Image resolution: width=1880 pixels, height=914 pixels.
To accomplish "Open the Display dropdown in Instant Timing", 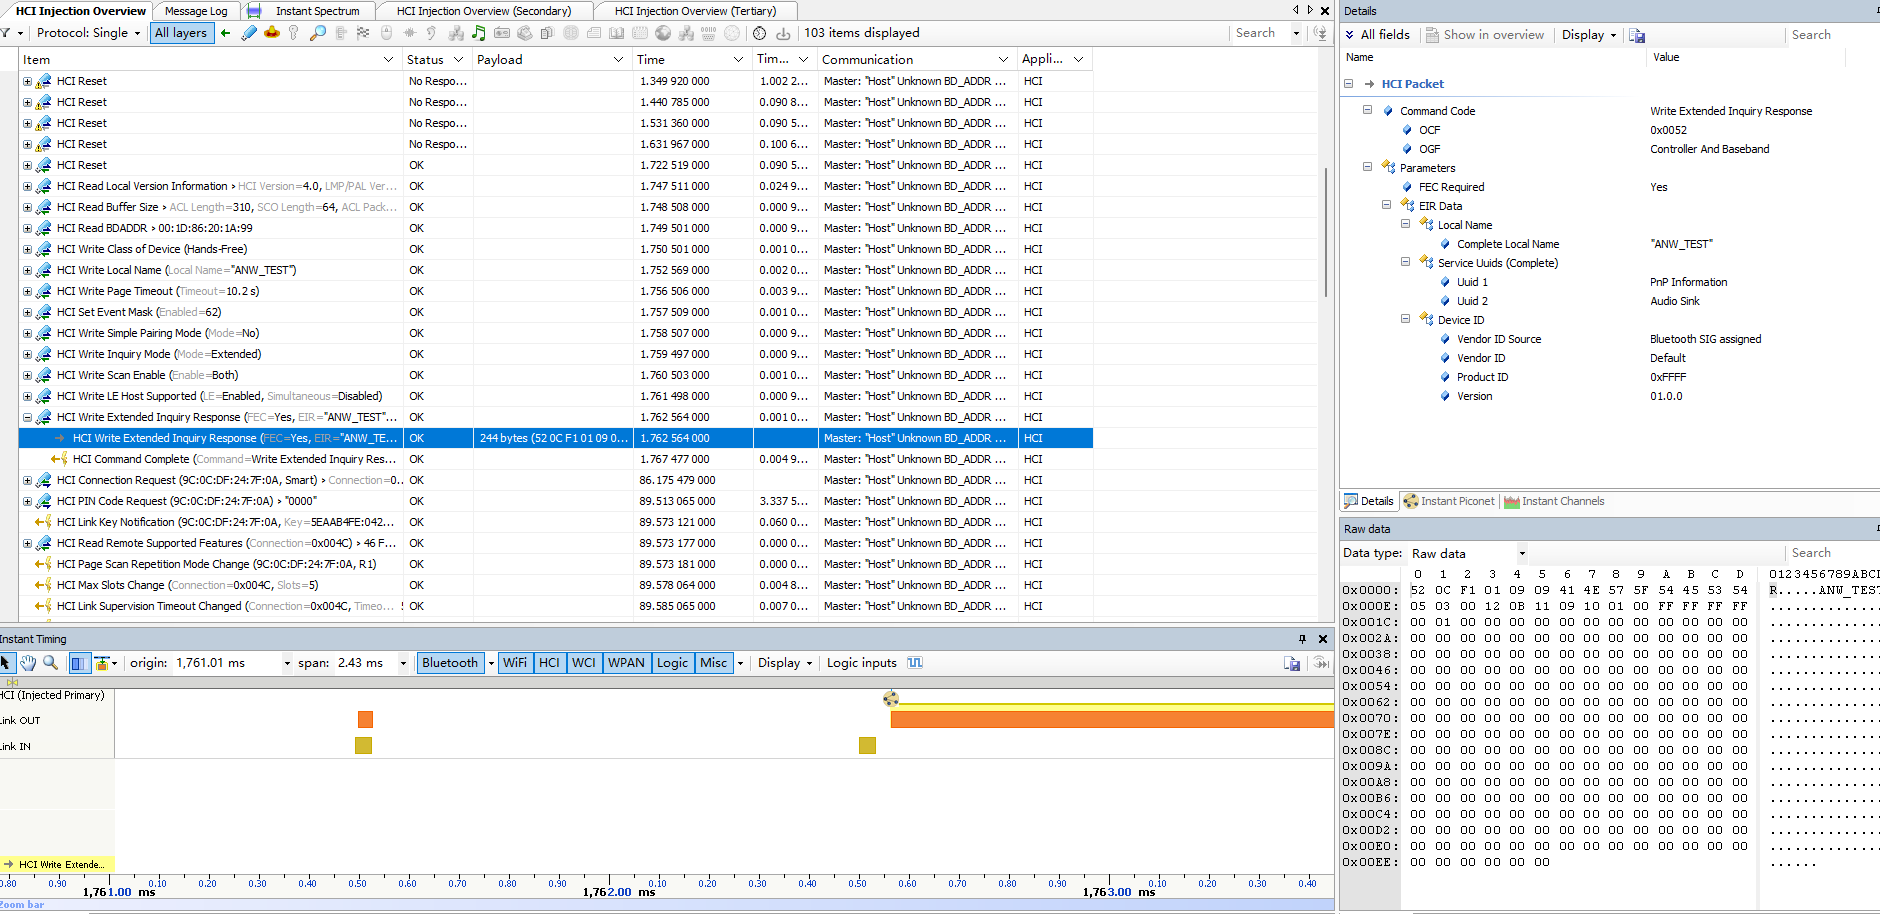I will click(784, 663).
